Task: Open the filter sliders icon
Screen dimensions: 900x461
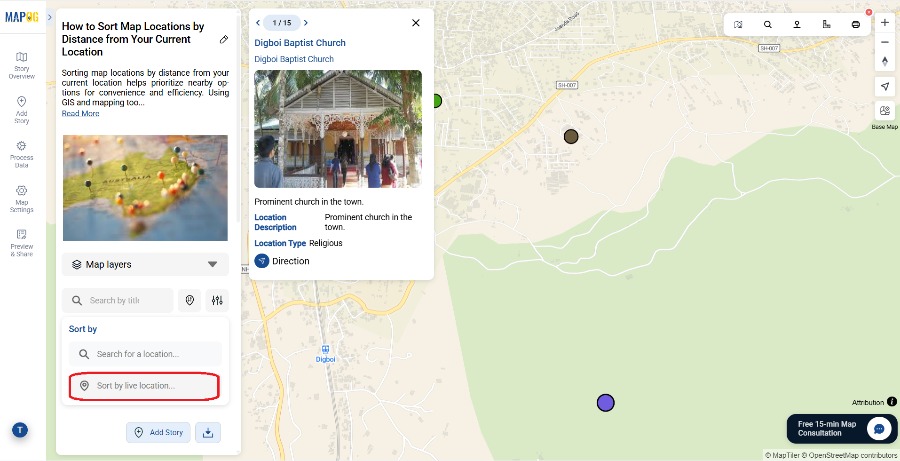Action: point(217,300)
